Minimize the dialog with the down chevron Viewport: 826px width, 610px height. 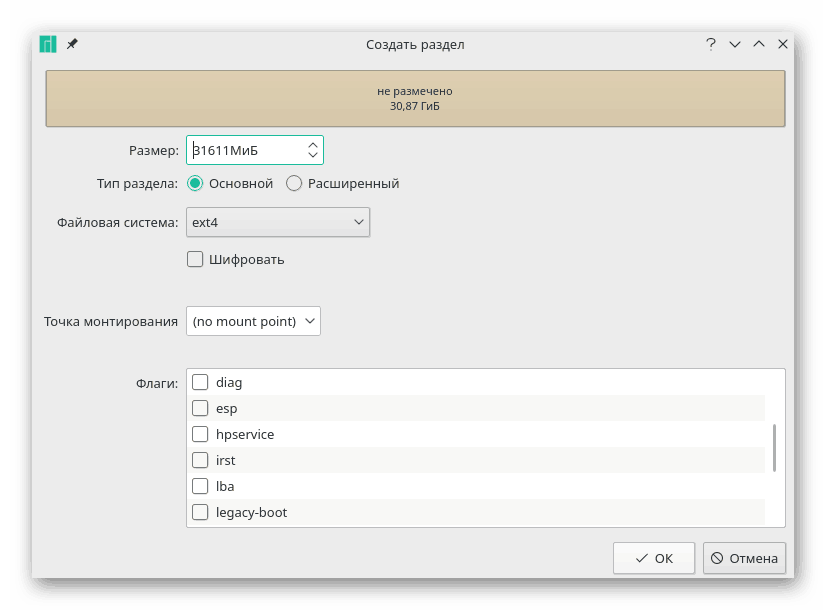(735, 44)
